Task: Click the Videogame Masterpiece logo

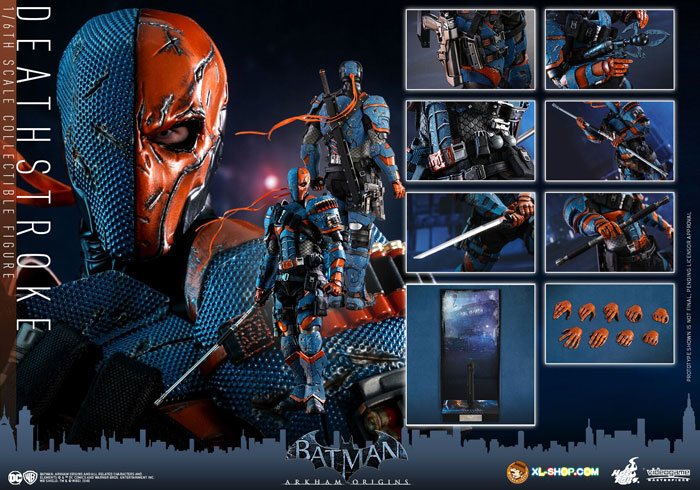Action: coord(667,473)
